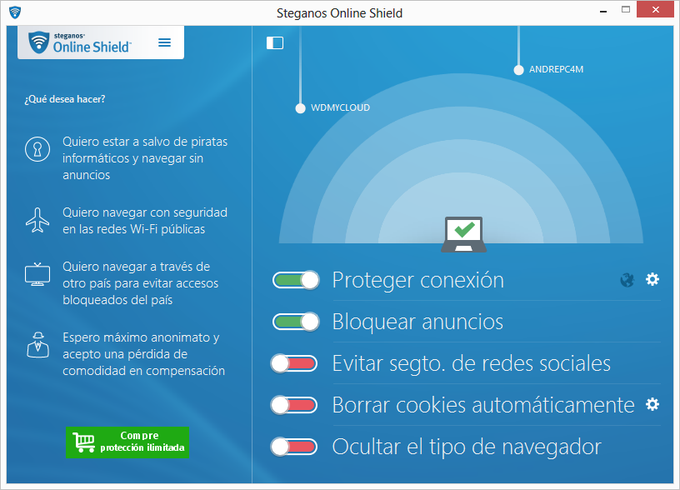Toggle off Proteger conexión switch
The height and width of the screenshot is (490, 680).
tap(296, 280)
